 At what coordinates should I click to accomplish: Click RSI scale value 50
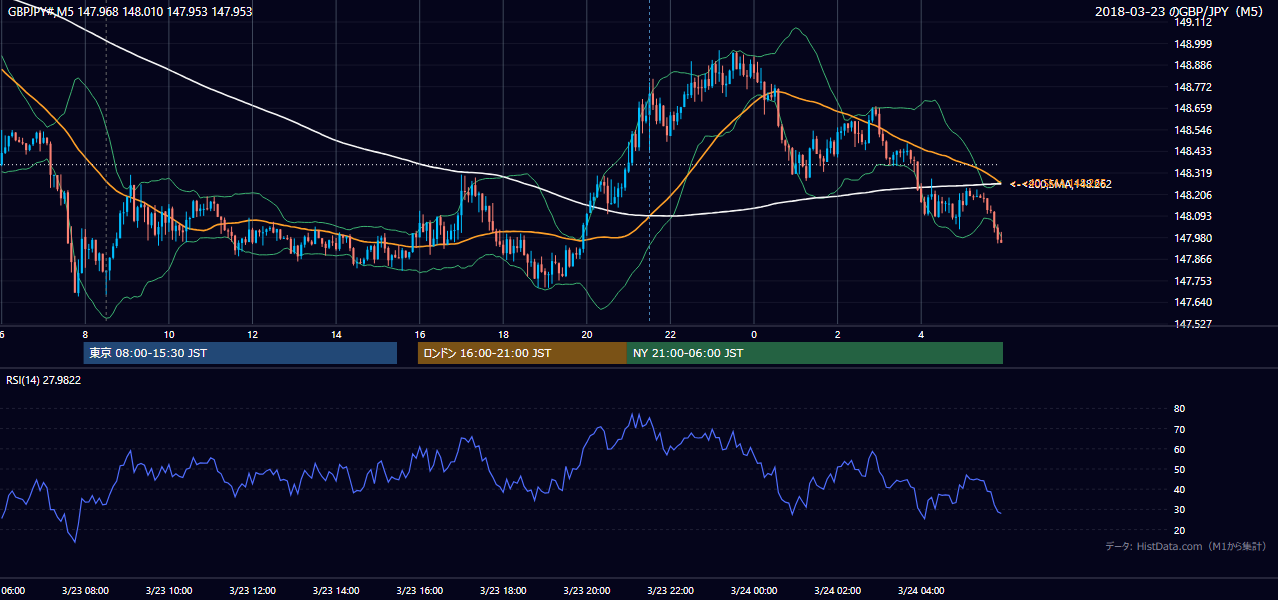(x=1179, y=469)
